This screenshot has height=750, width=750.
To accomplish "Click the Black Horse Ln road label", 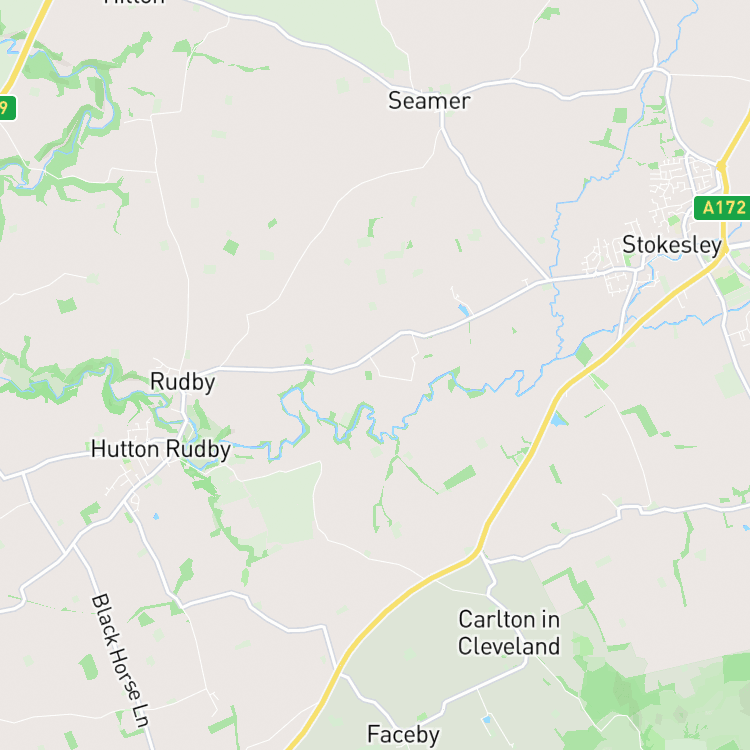I will click(x=121, y=660).
